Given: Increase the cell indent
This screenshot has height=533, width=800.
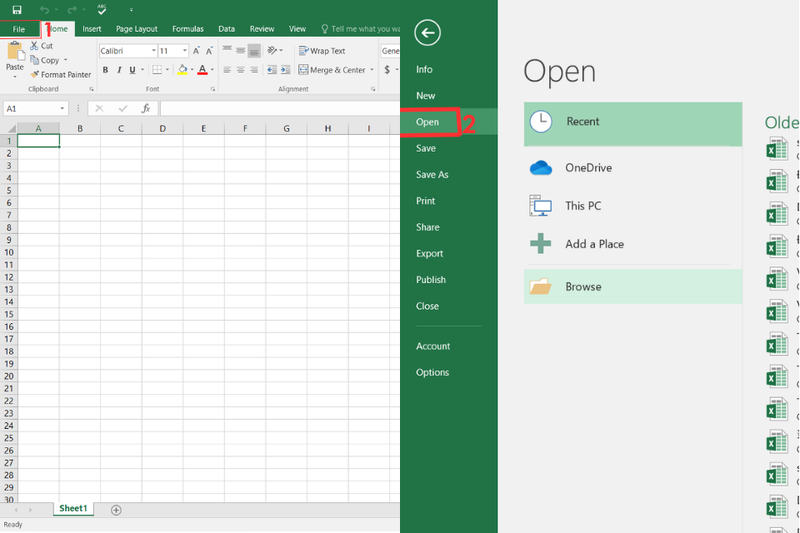Looking at the screenshot, I should coord(286,70).
